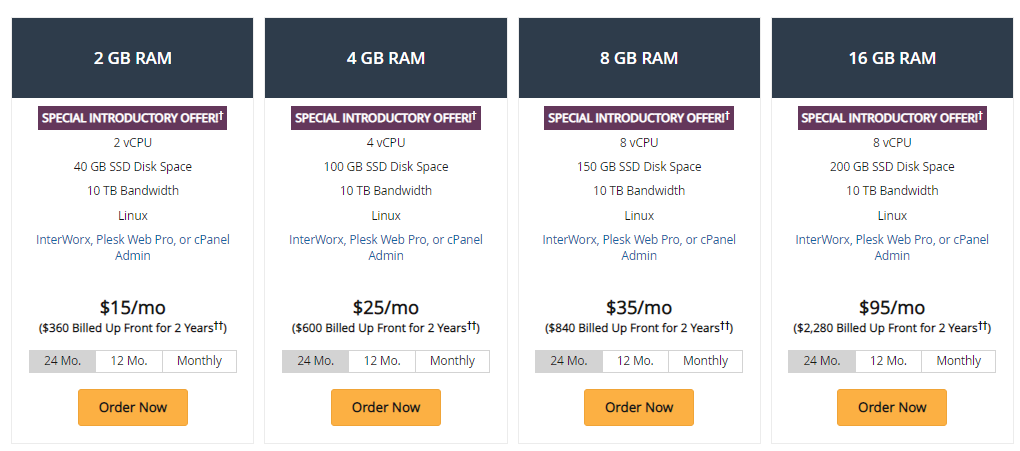Switch 8 GB plan to Monthly billing

coord(705,361)
